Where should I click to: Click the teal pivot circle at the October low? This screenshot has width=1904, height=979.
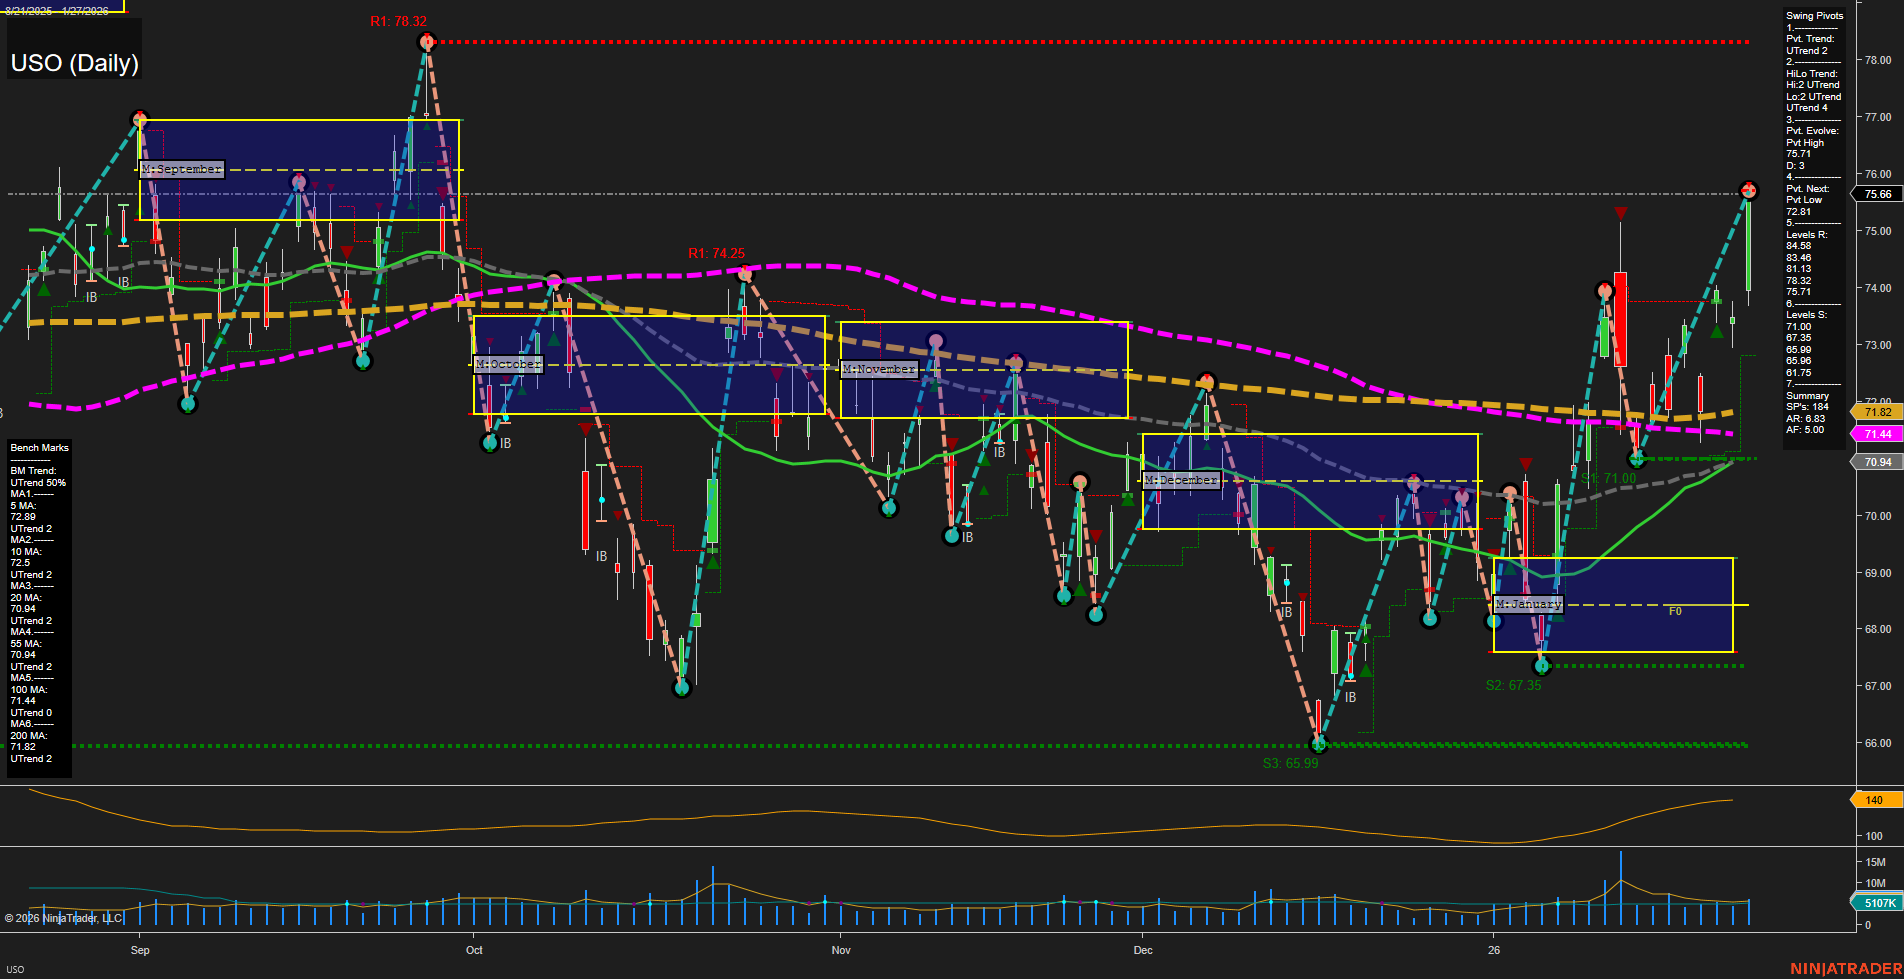(x=491, y=441)
